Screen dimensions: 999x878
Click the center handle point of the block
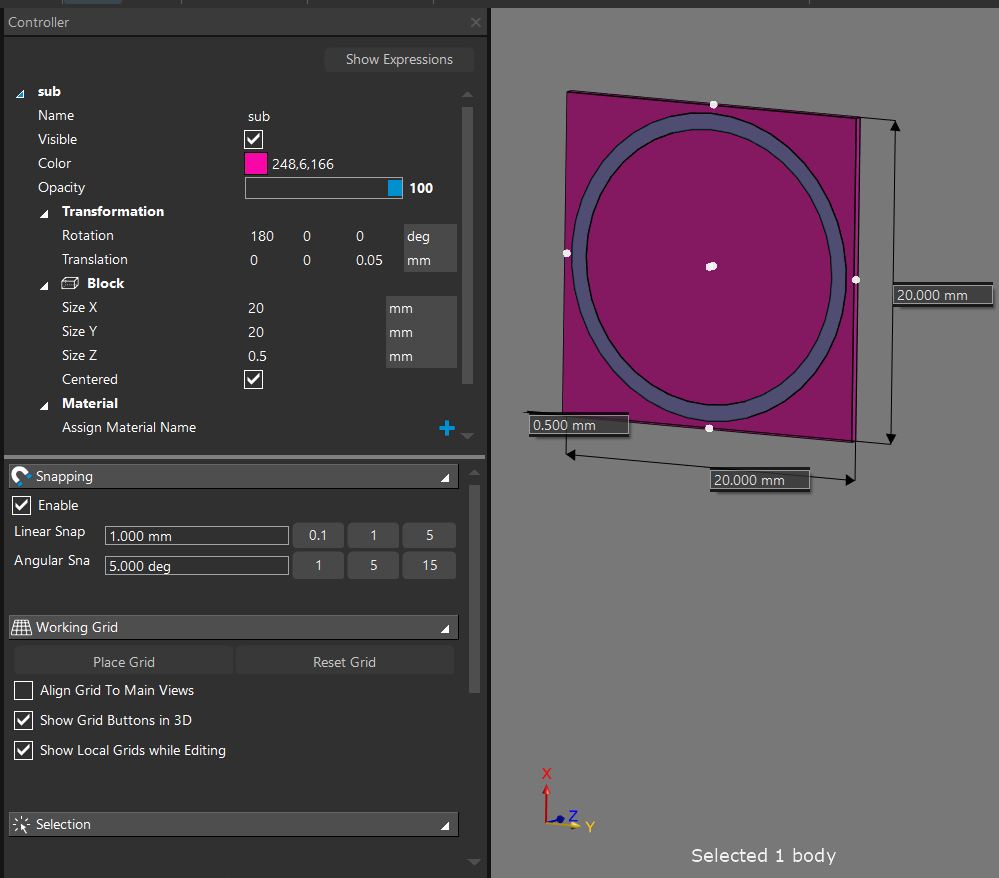pos(711,266)
